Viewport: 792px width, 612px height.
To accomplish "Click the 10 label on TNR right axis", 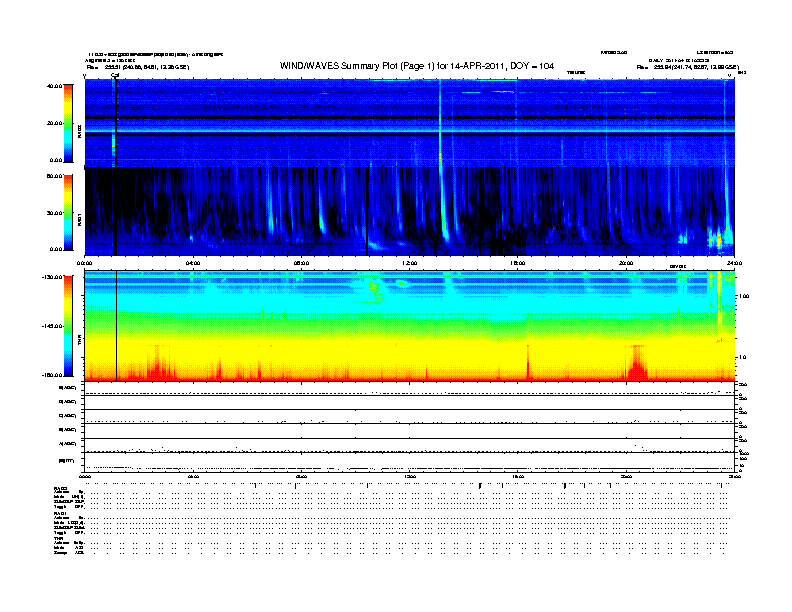I will 743,358.
